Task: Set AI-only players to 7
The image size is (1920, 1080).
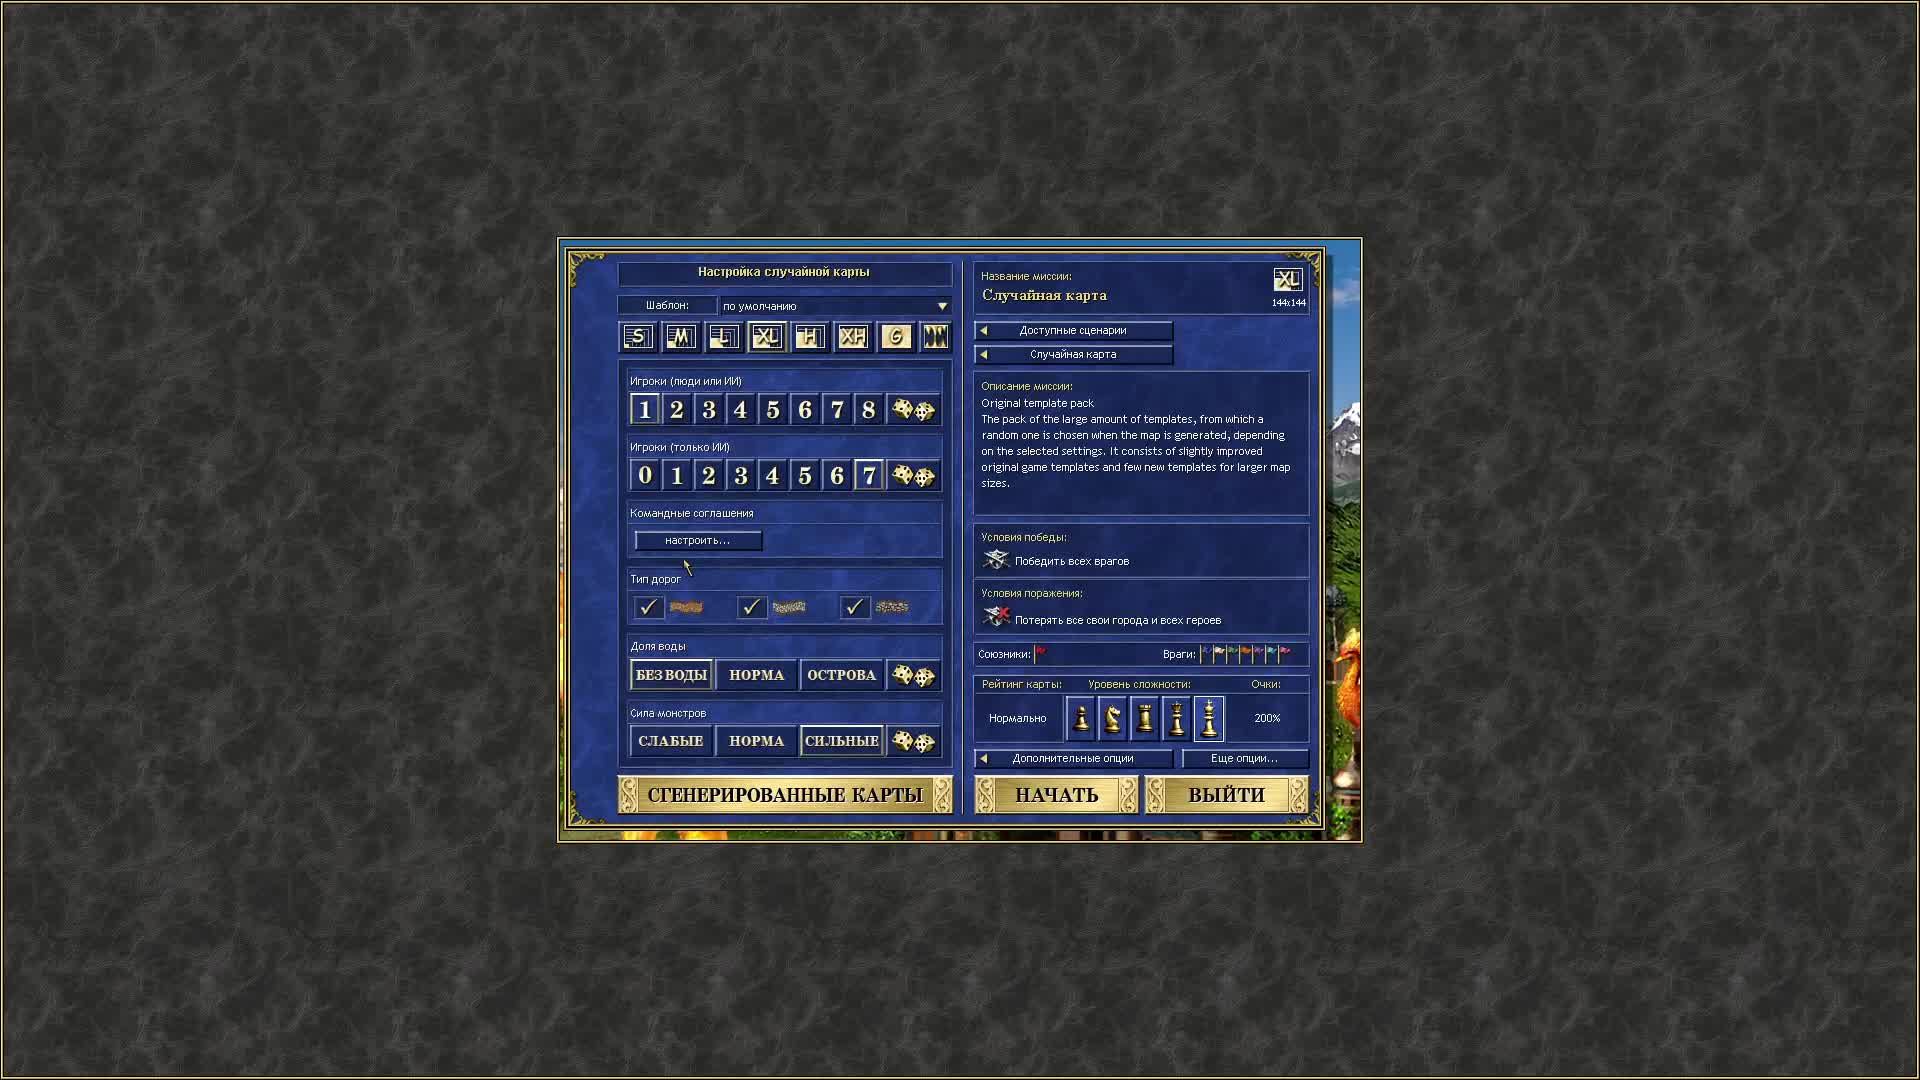Action: [x=869, y=476]
